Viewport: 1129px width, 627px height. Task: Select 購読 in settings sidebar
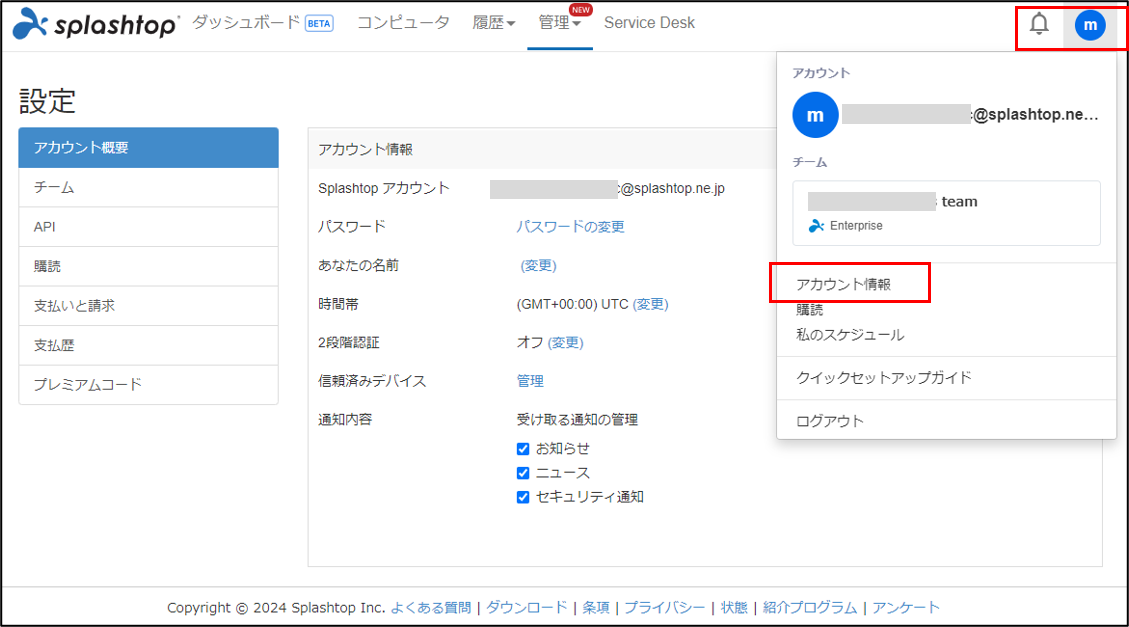click(148, 266)
